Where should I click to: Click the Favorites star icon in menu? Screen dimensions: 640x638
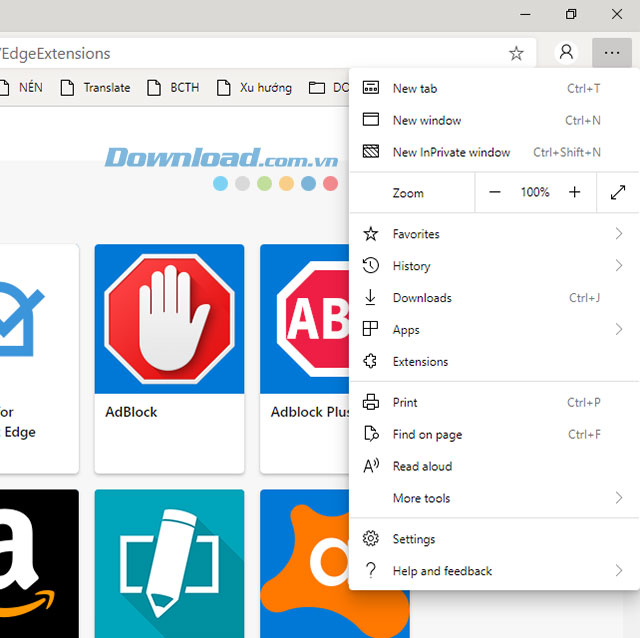click(x=371, y=234)
